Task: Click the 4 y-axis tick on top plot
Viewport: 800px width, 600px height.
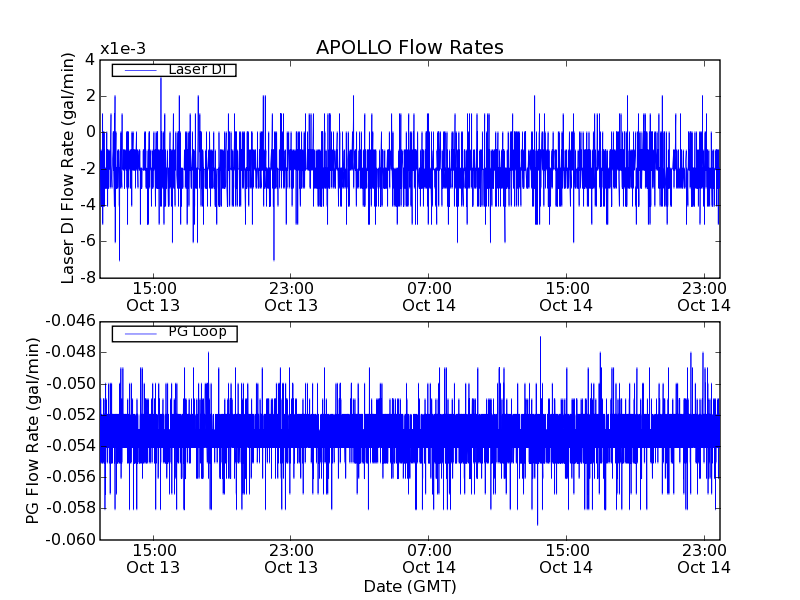Action: coord(90,59)
